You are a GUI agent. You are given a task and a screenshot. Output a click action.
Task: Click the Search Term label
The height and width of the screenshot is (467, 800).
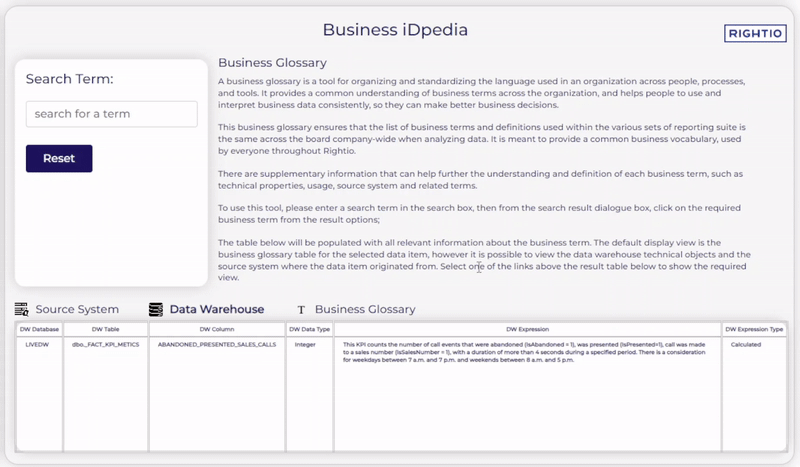(x=69, y=79)
